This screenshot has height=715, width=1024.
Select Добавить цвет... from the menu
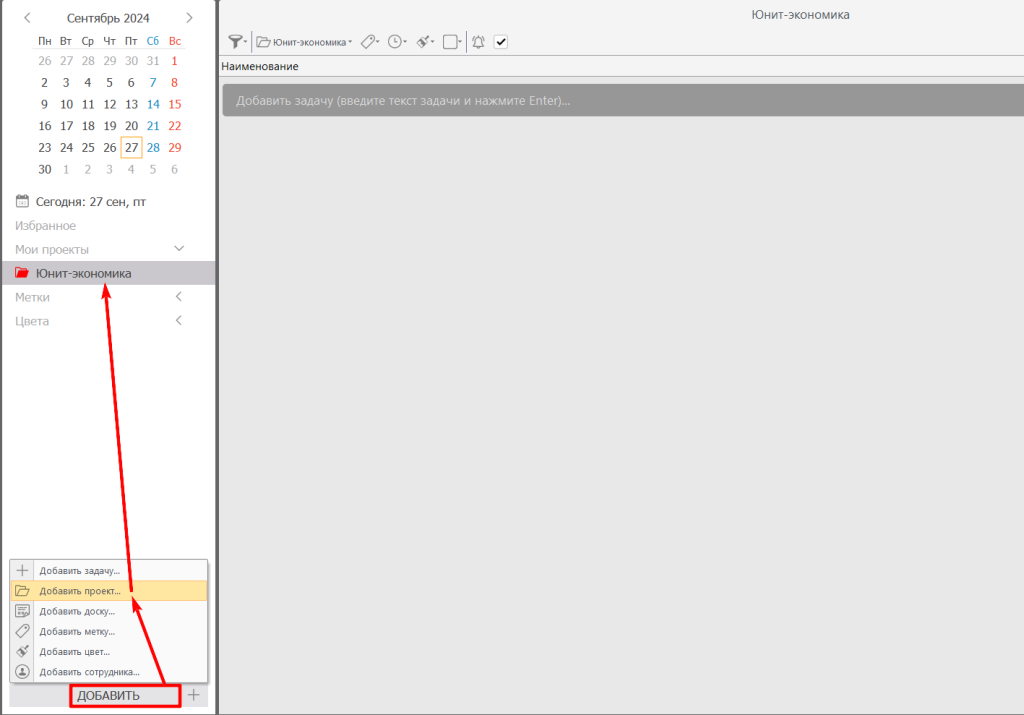(75, 652)
